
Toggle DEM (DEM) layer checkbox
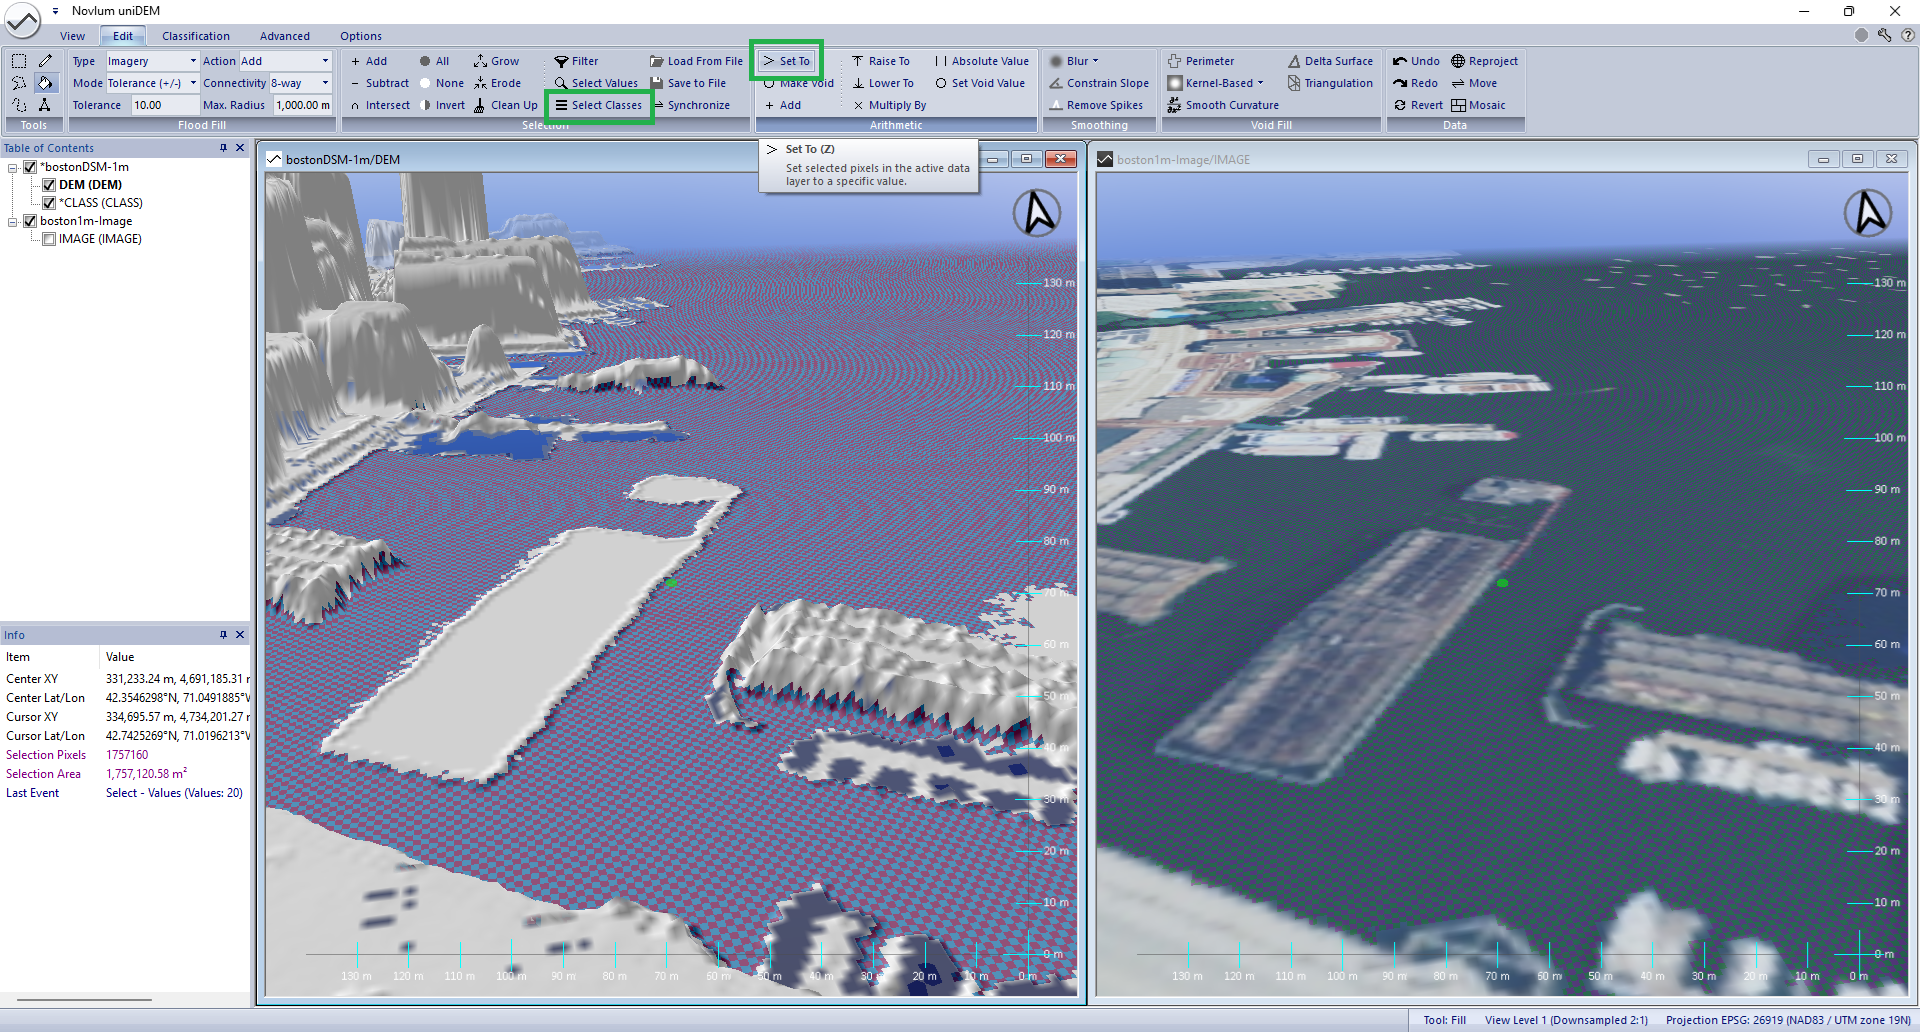[x=48, y=185]
